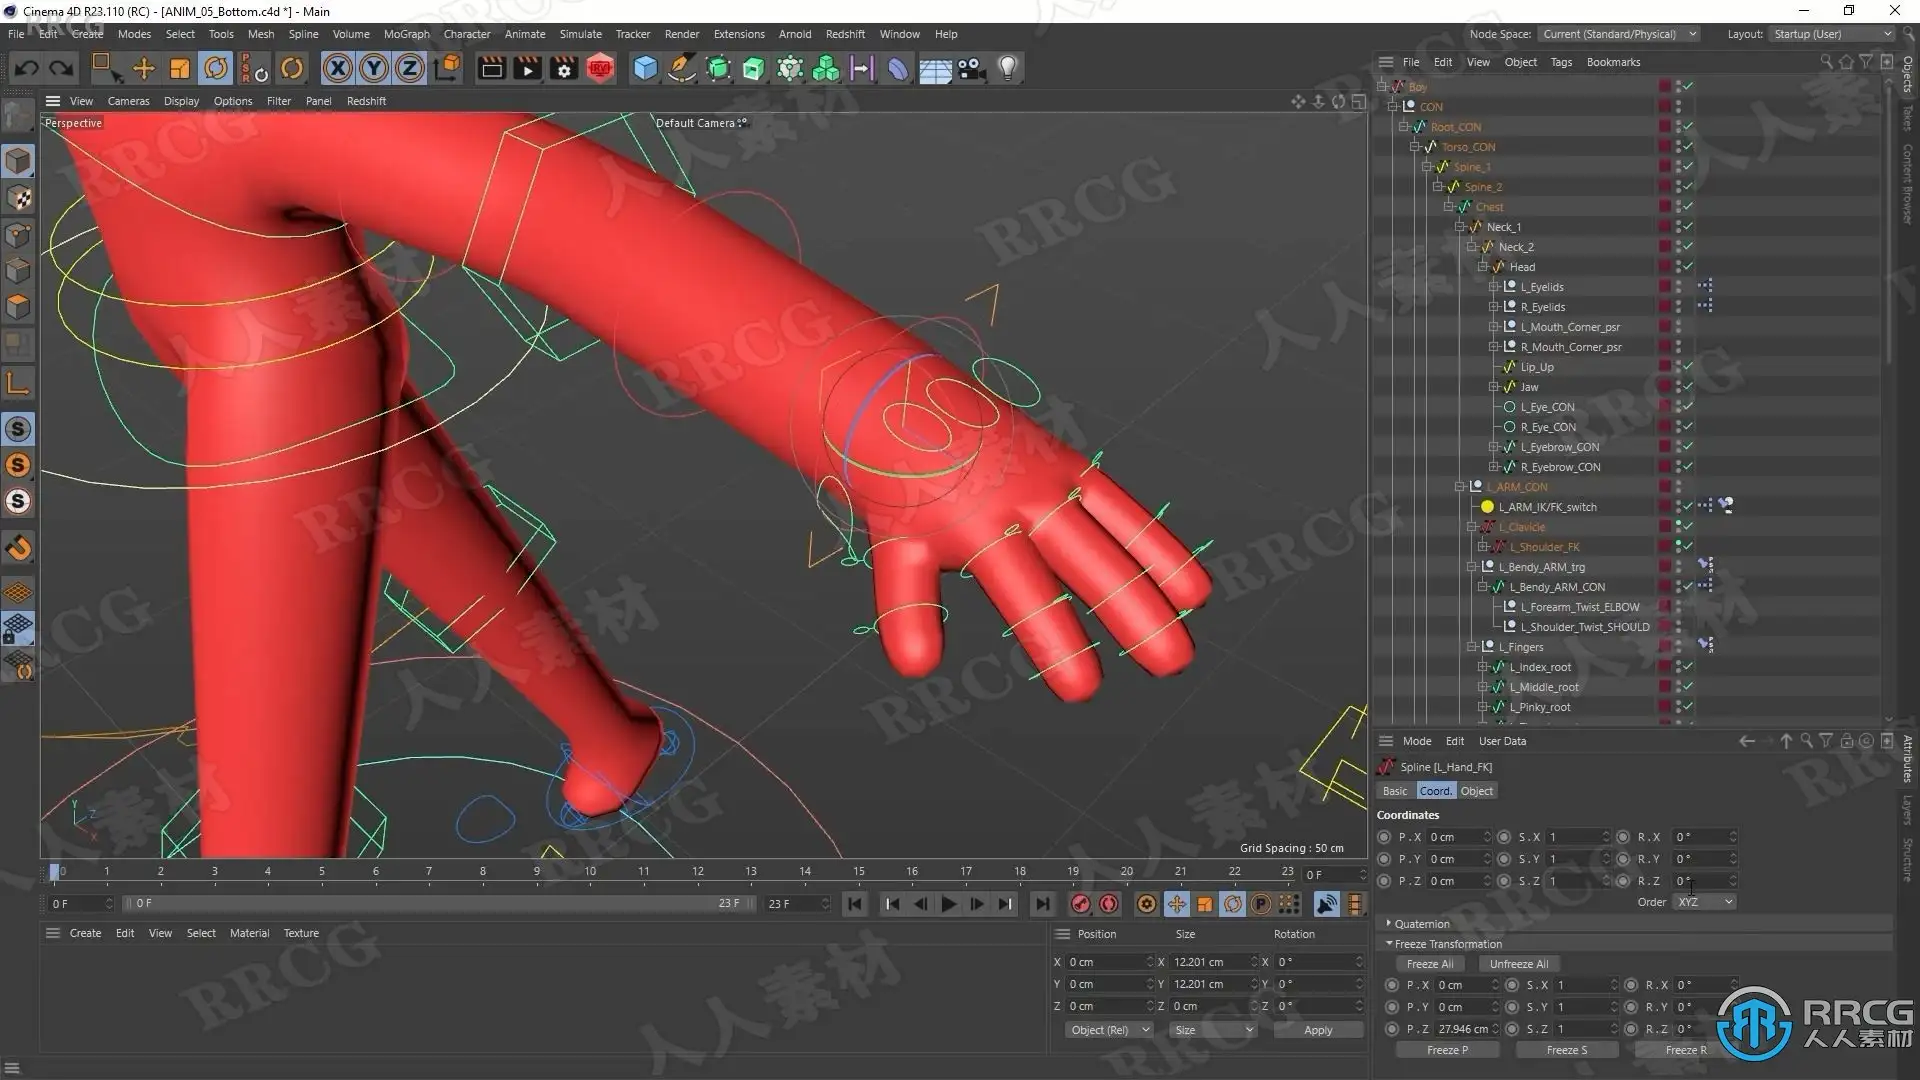Switch to the Basic attributes tab
The height and width of the screenshot is (1080, 1920).
(1394, 791)
